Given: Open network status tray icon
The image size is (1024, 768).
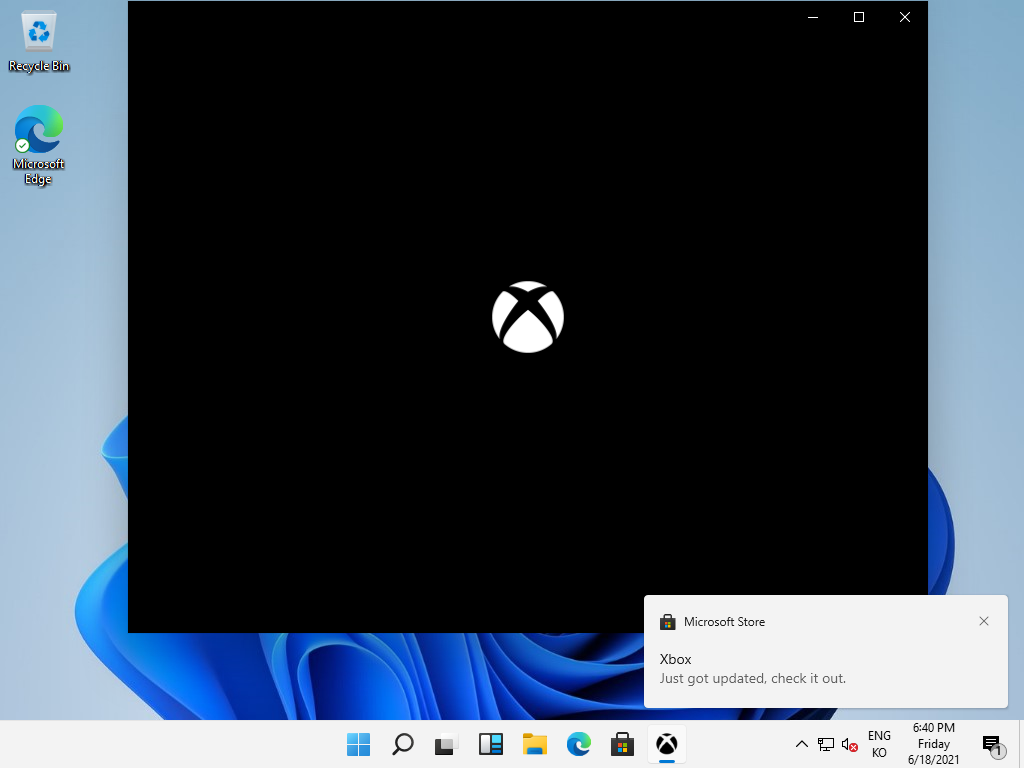Looking at the screenshot, I should tap(825, 744).
